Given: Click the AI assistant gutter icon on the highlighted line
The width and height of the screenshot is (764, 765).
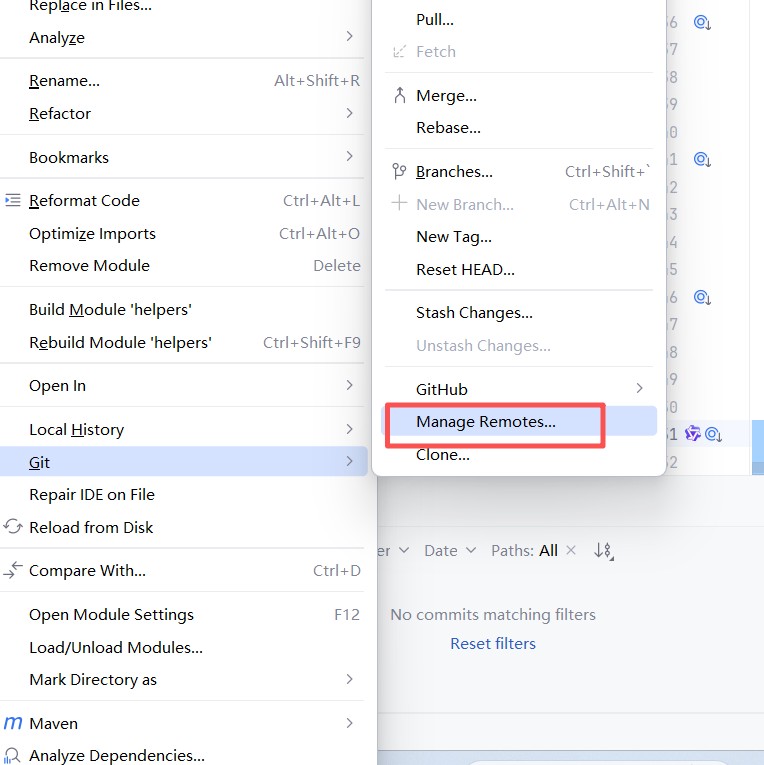Looking at the screenshot, I should tap(692, 433).
